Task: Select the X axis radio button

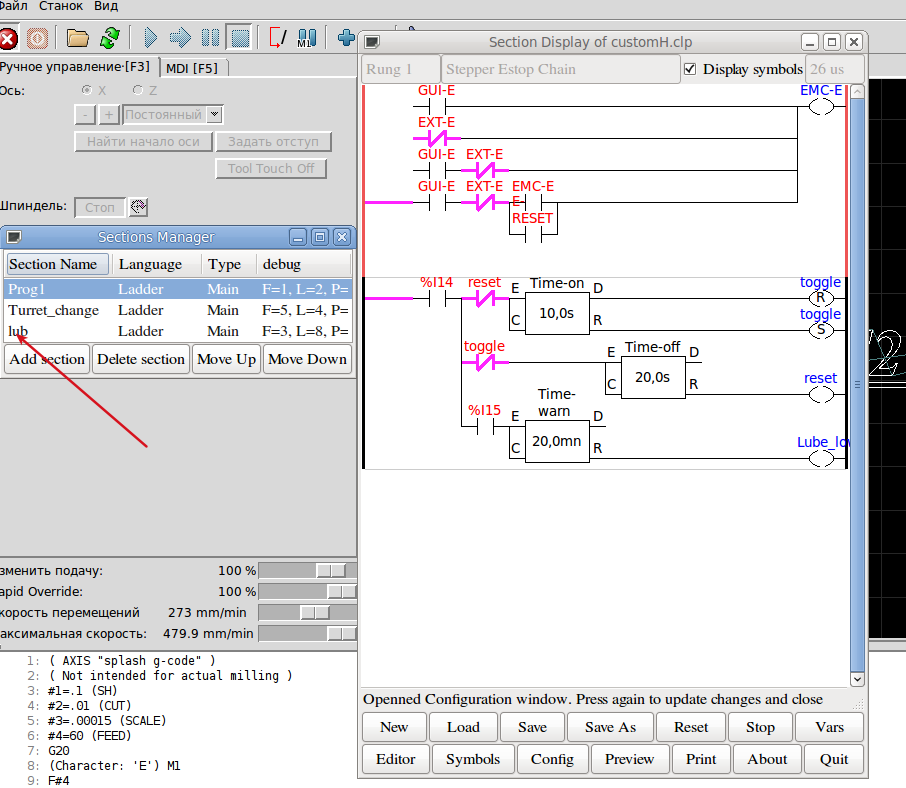Action: 87,91
